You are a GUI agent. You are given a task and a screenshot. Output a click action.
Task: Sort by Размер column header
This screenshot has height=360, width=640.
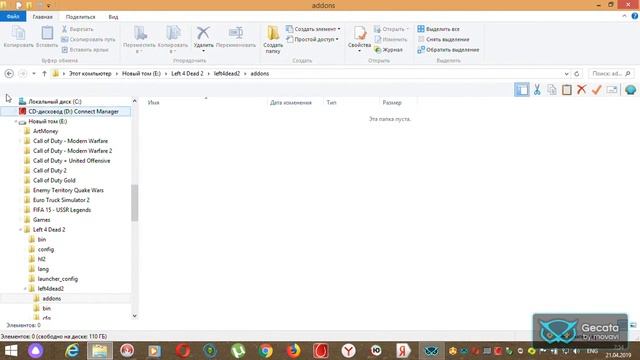click(392, 103)
